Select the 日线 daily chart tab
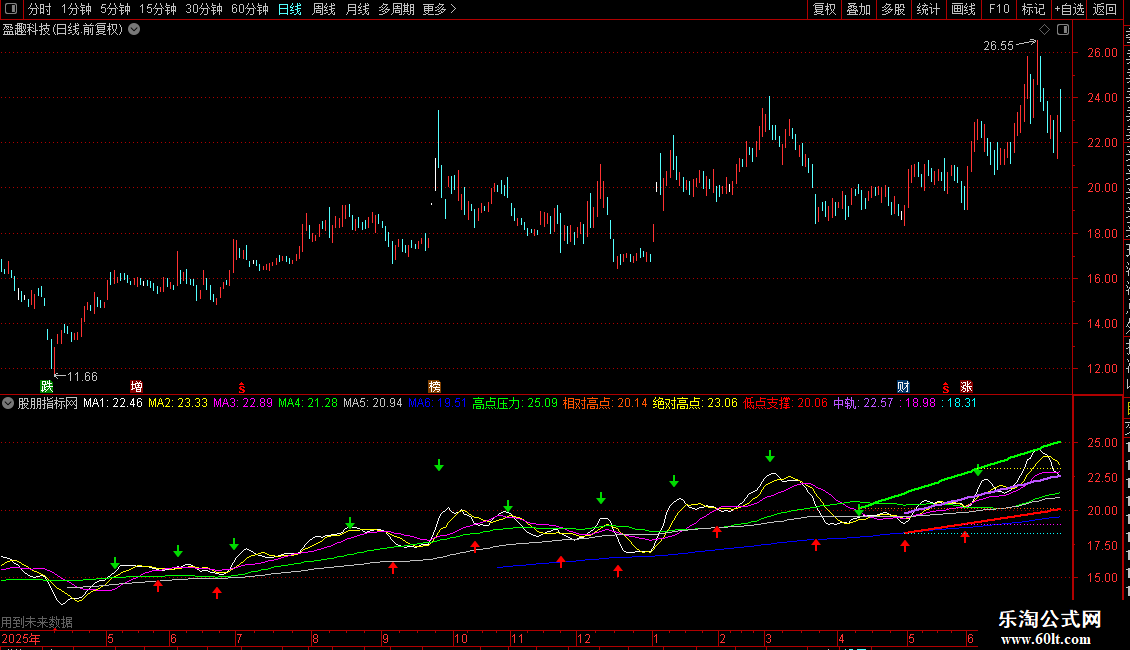 pos(290,9)
